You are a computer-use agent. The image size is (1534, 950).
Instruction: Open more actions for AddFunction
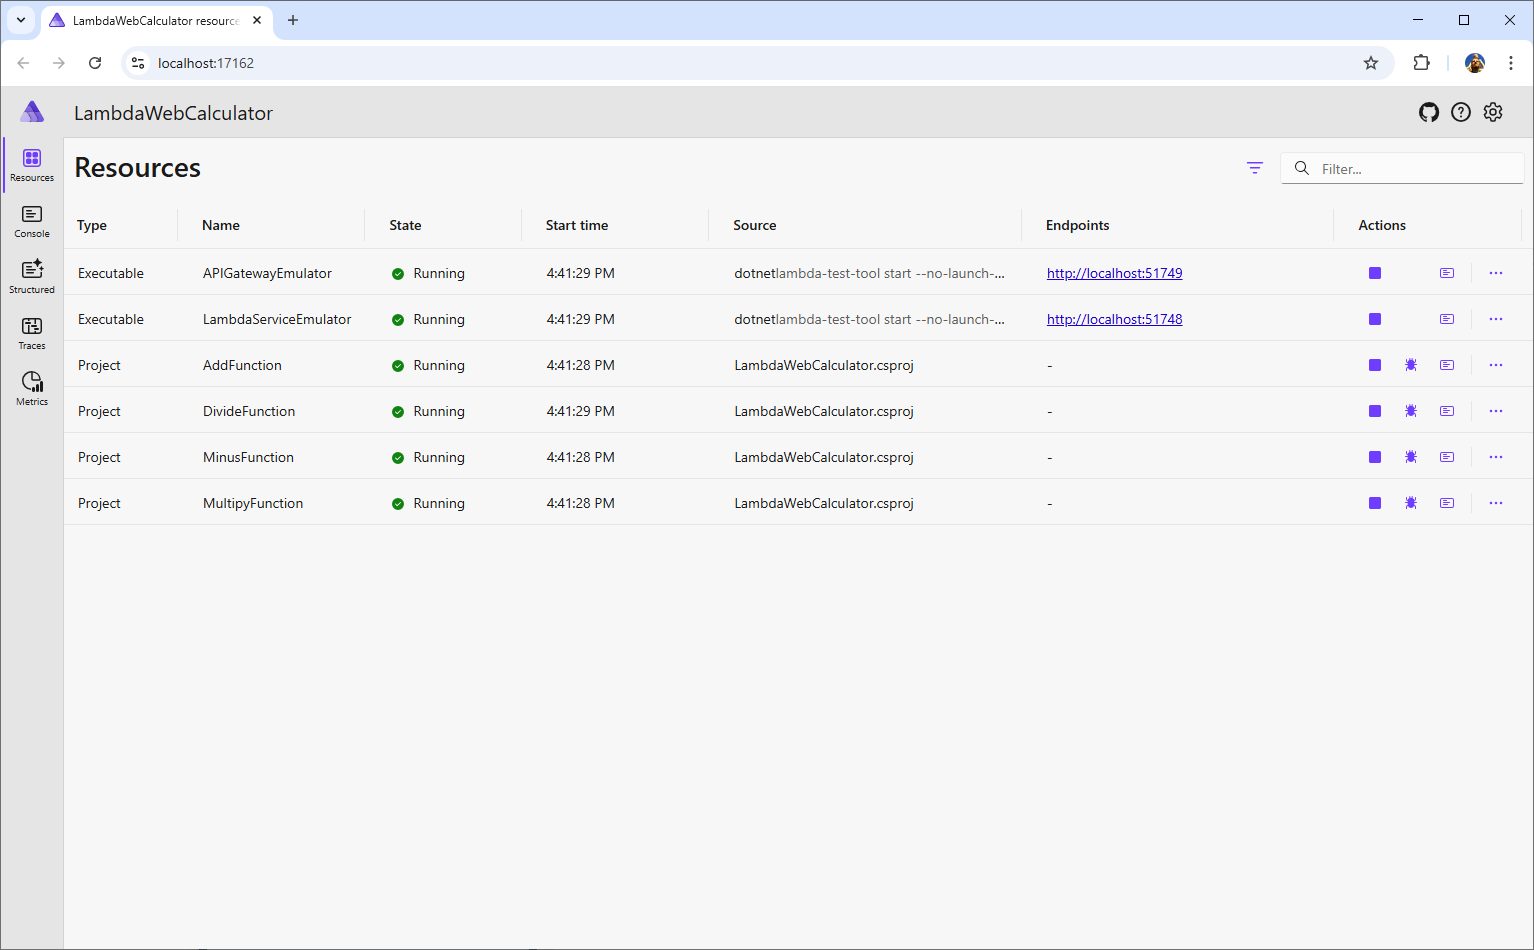[x=1496, y=365]
